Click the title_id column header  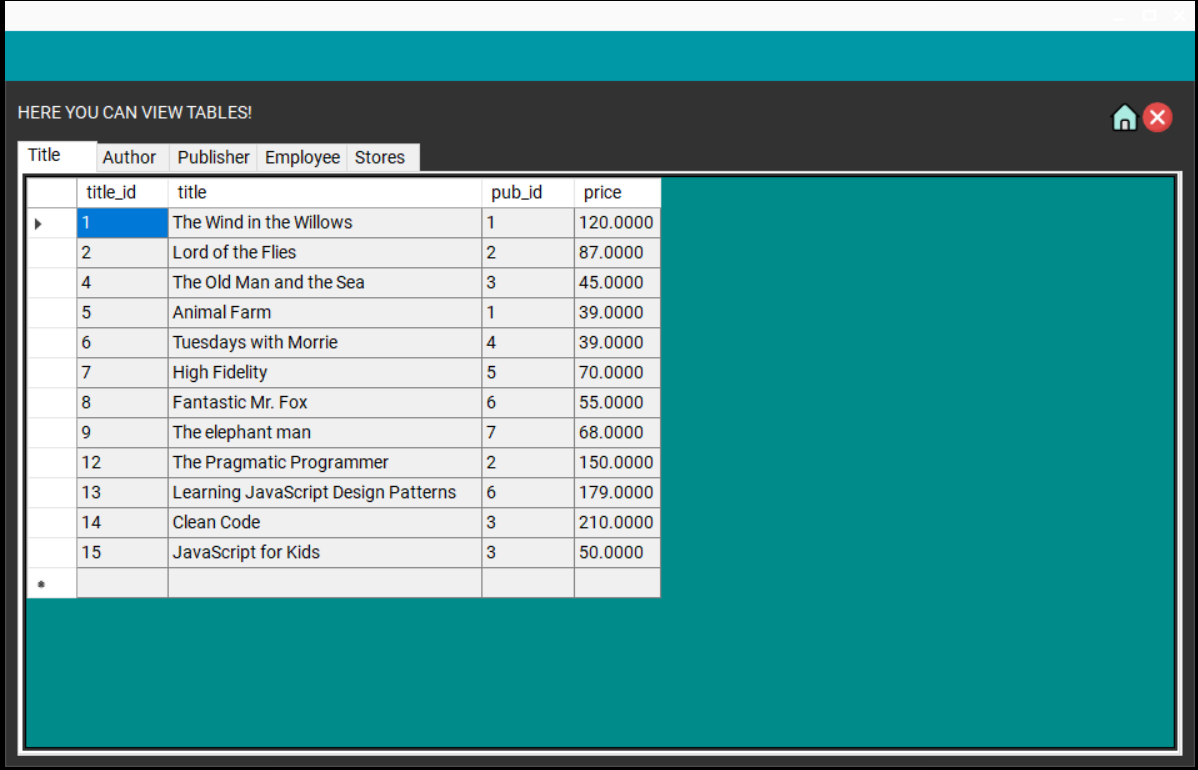111,192
